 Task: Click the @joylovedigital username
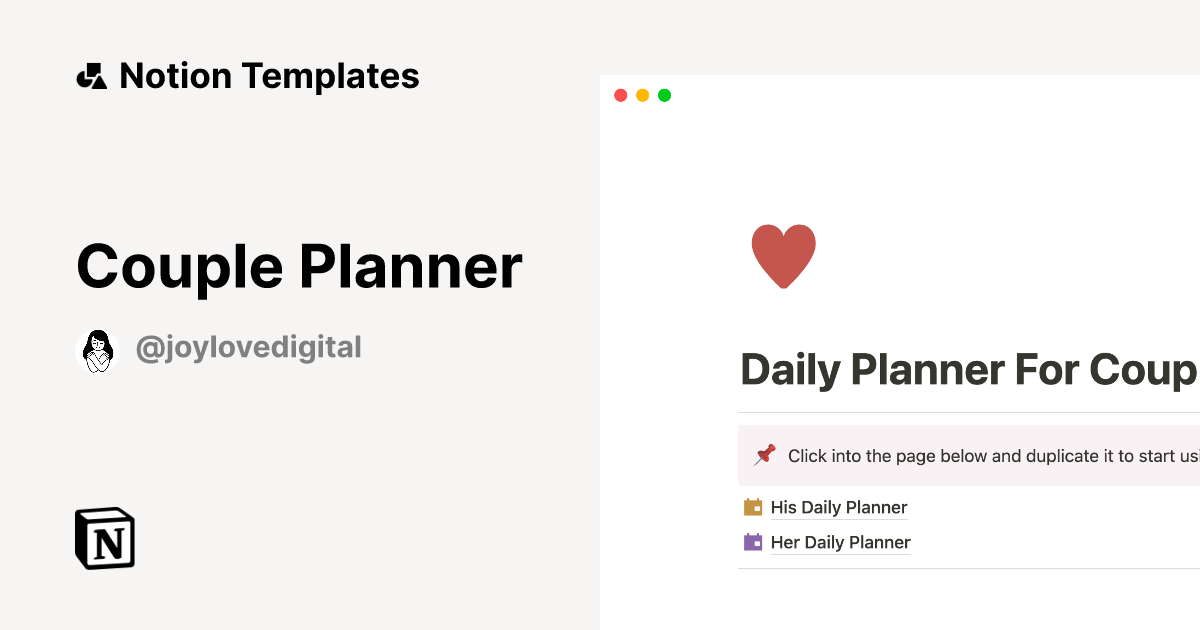coord(248,348)
